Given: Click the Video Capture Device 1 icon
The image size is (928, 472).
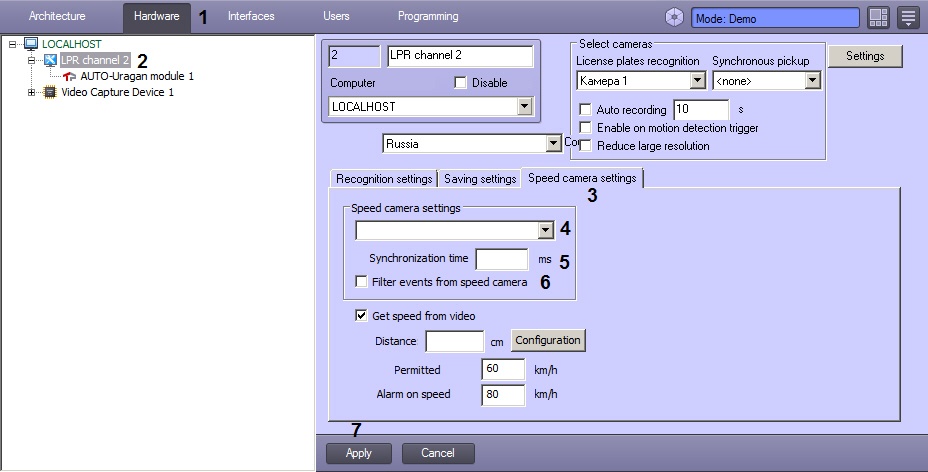Looking at the screenshot, I should click(50, 92).
